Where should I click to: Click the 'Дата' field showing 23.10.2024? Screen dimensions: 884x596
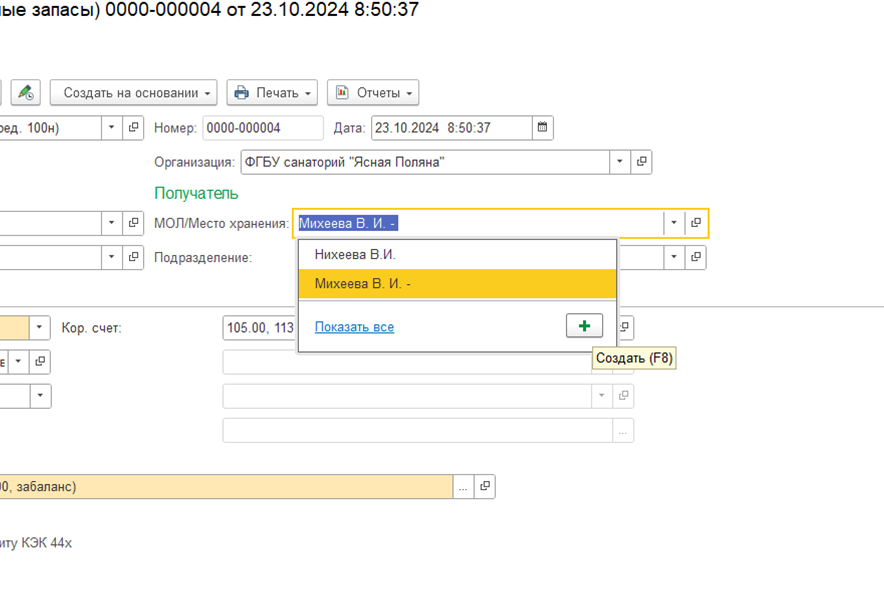pyautogui.click(x=452, y=128)
